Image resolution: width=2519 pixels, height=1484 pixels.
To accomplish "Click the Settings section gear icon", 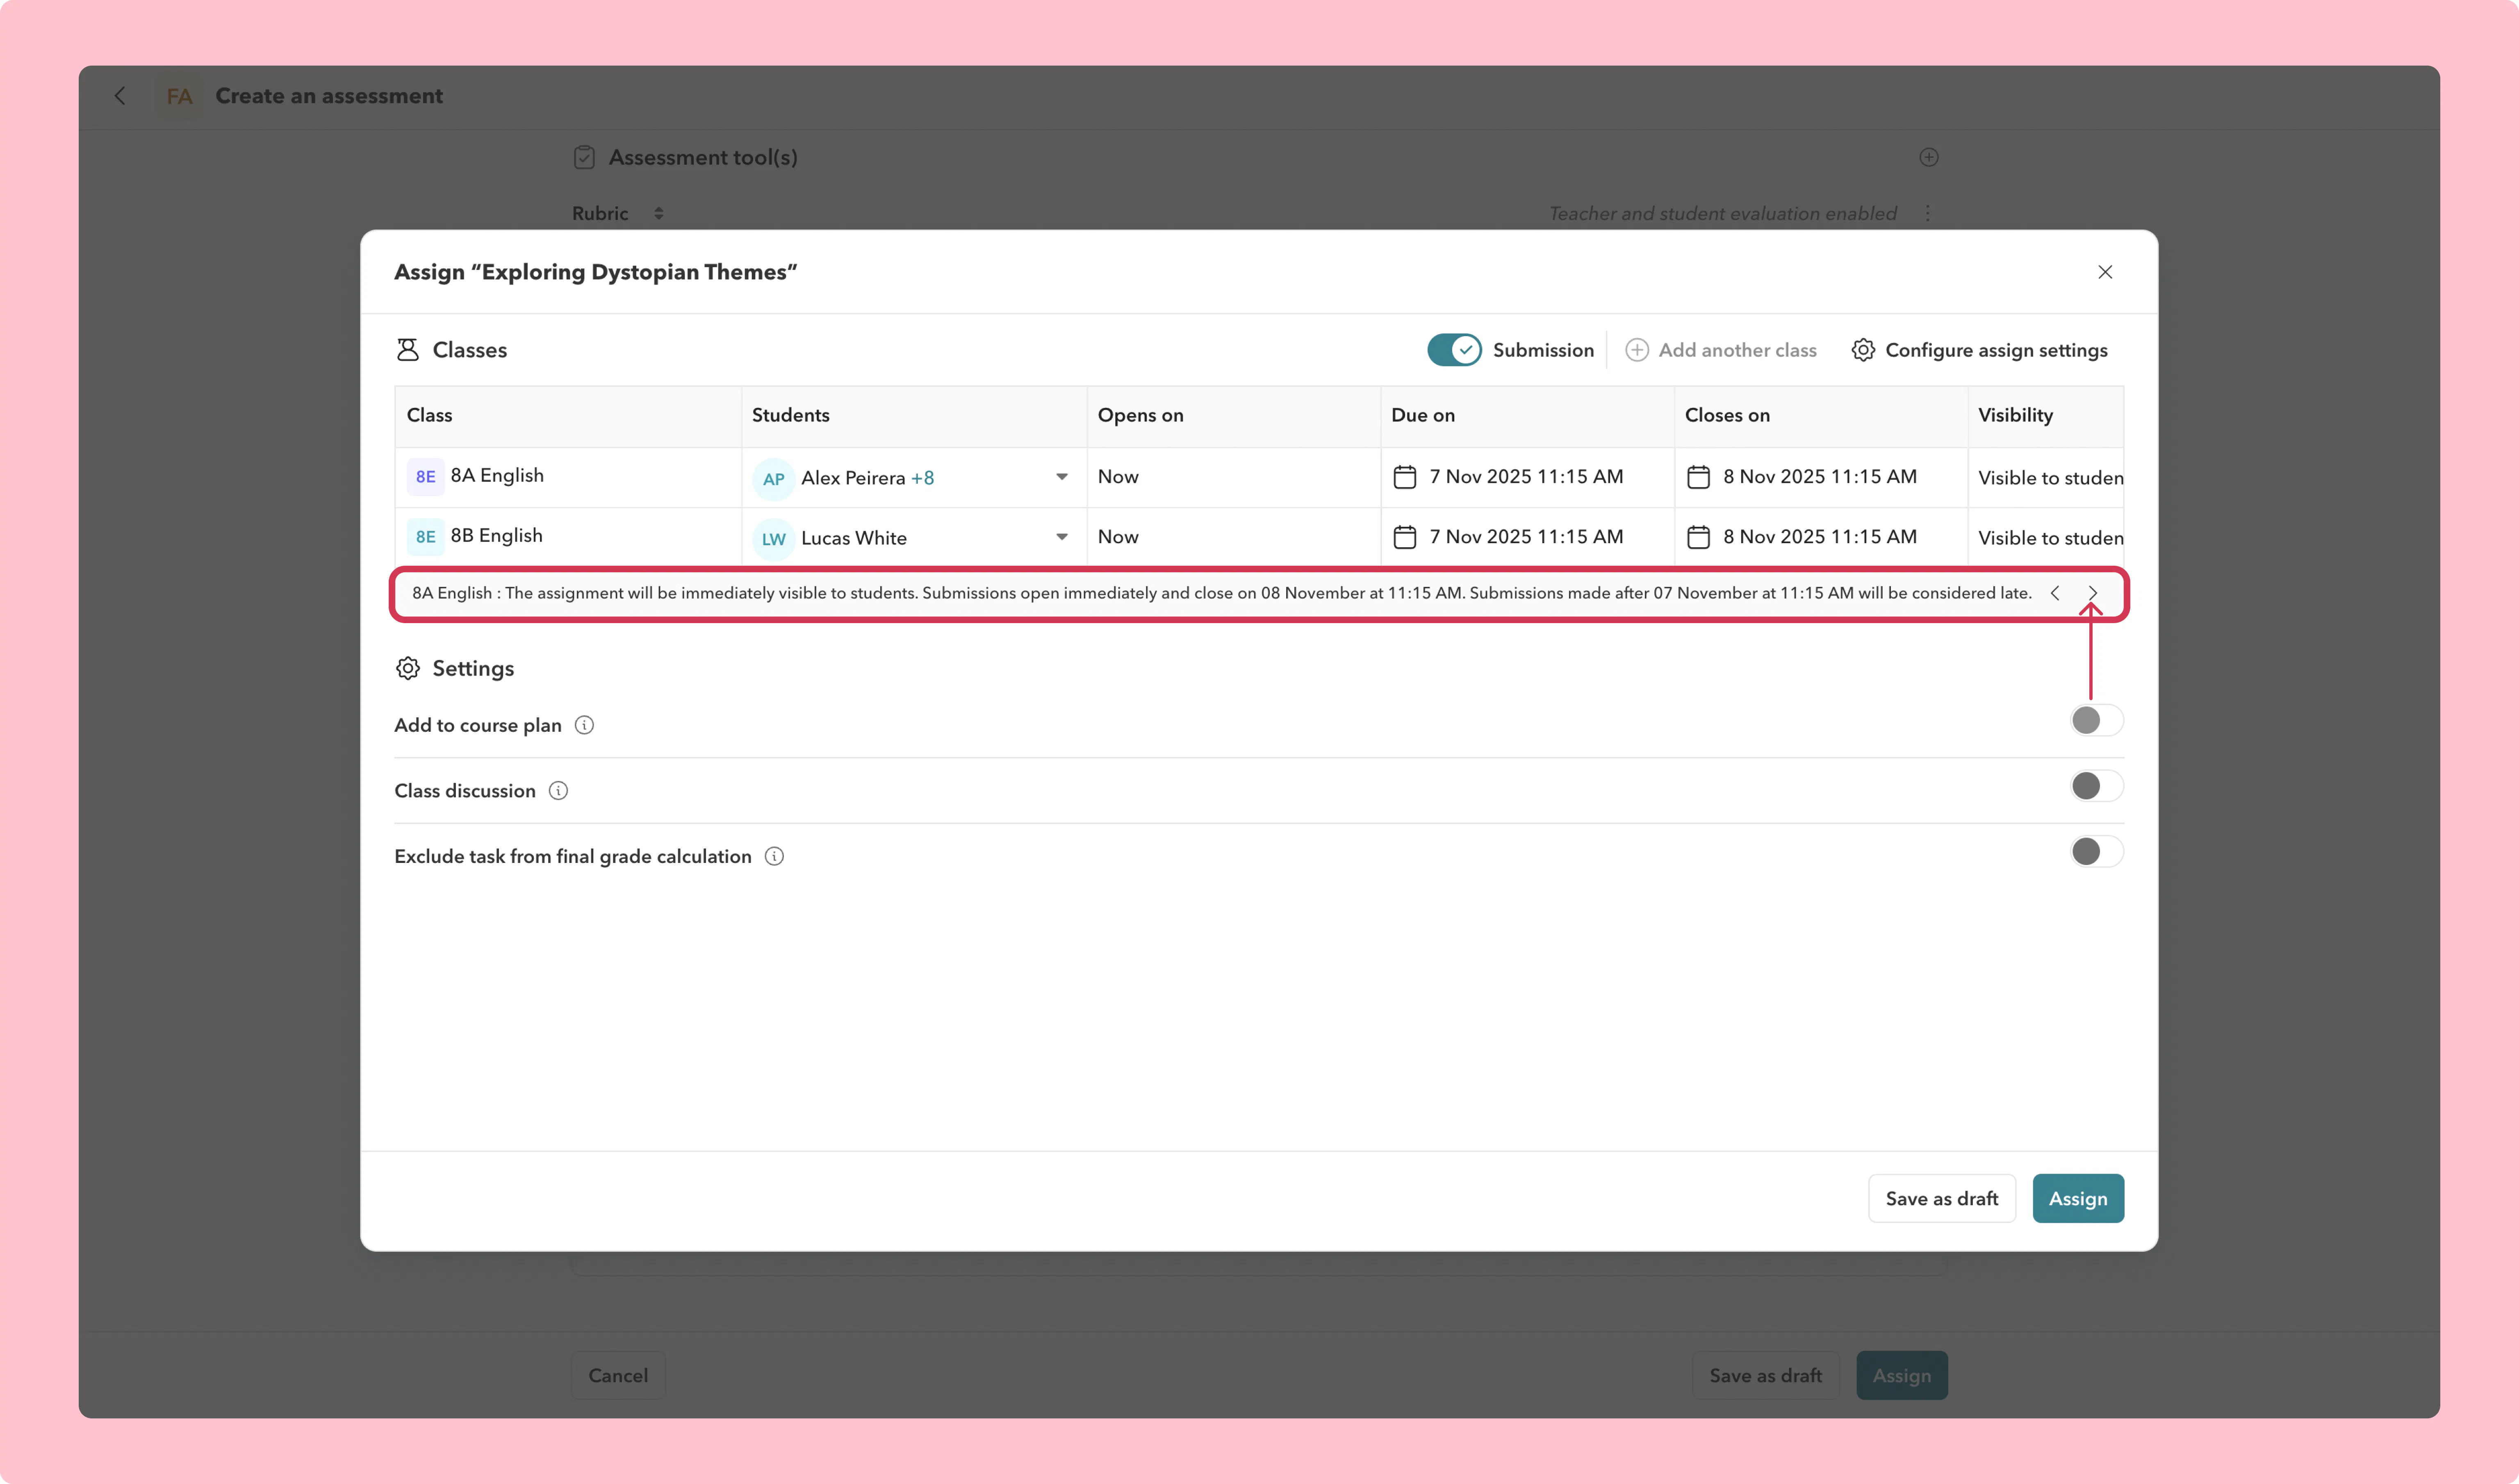I will pos(407,668).
